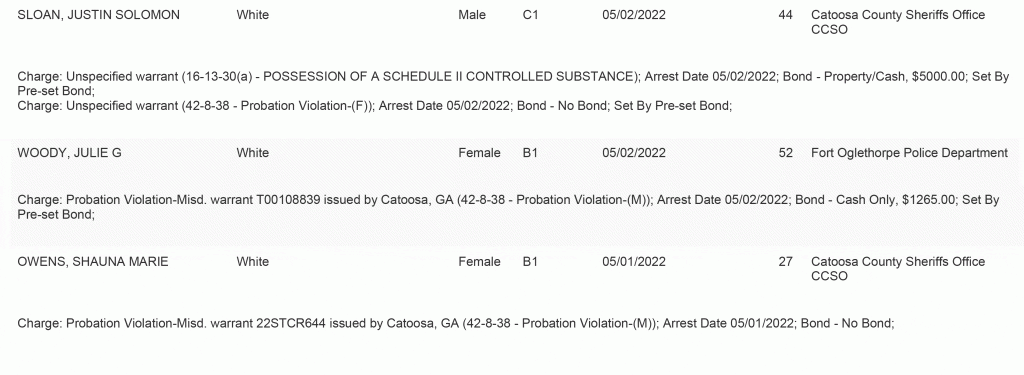Click age 52 in Woody's row
Viewport: 1024px width, 375px height.
tap(786, 153)
